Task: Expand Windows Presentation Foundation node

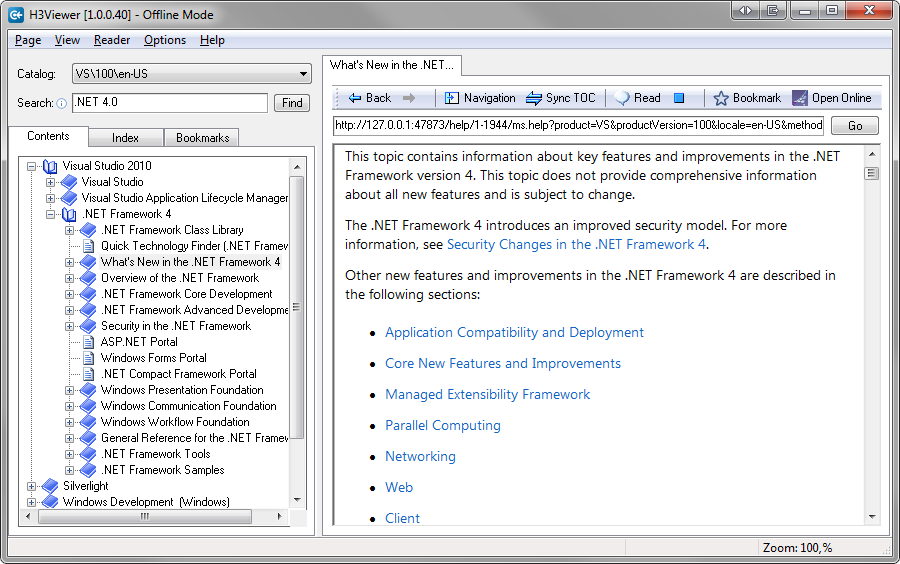Action: 69,391
